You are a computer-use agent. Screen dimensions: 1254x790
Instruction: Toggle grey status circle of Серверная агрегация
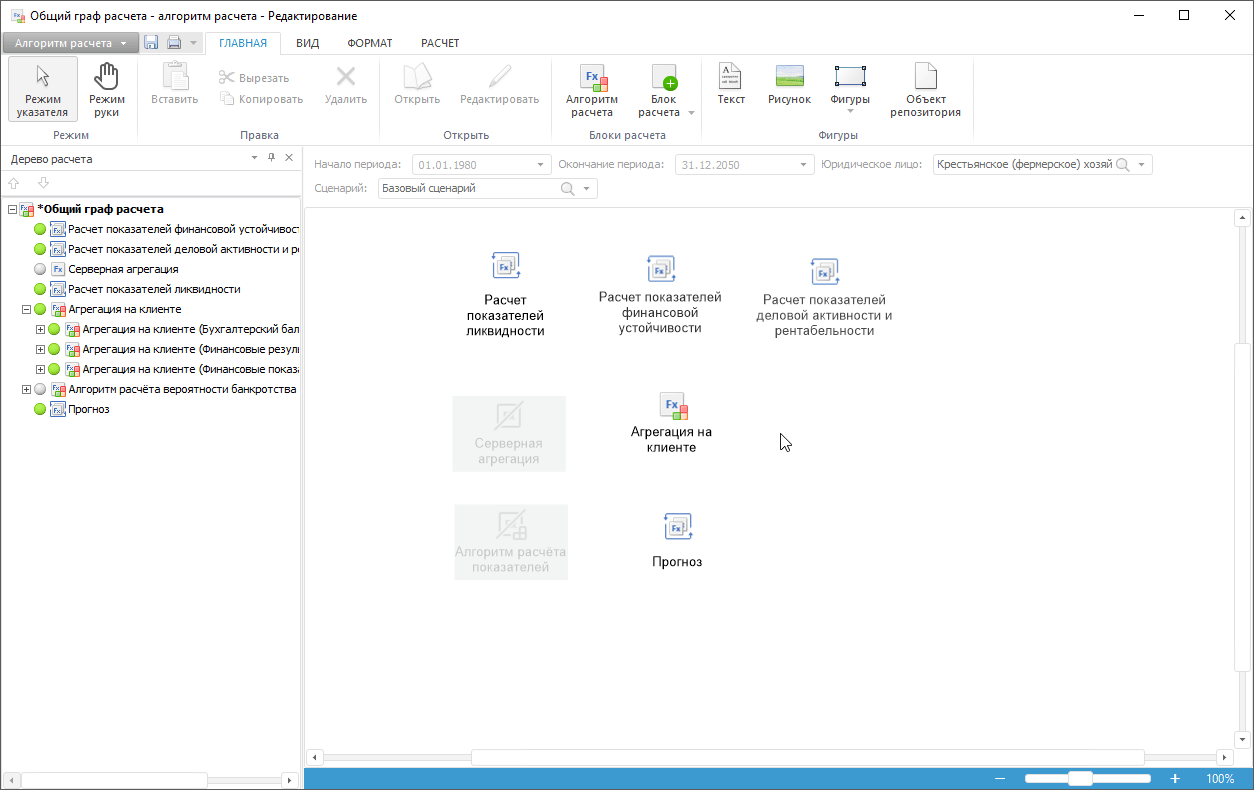40,269
